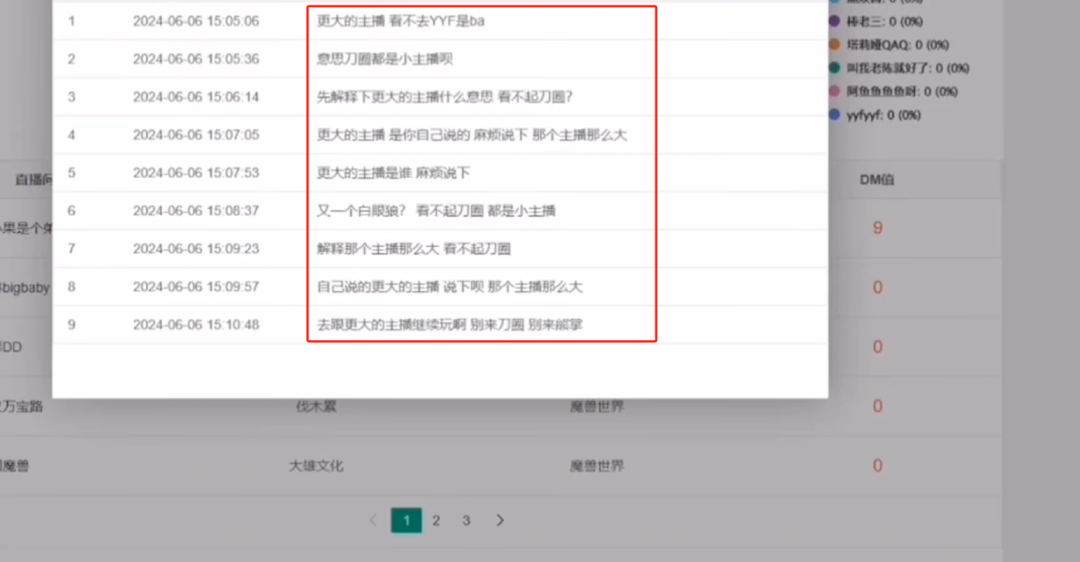This screenshot has height=562, width=1080.
Task: Click the DM value 0 in 伐木累 row
Action: coord(878,406)
